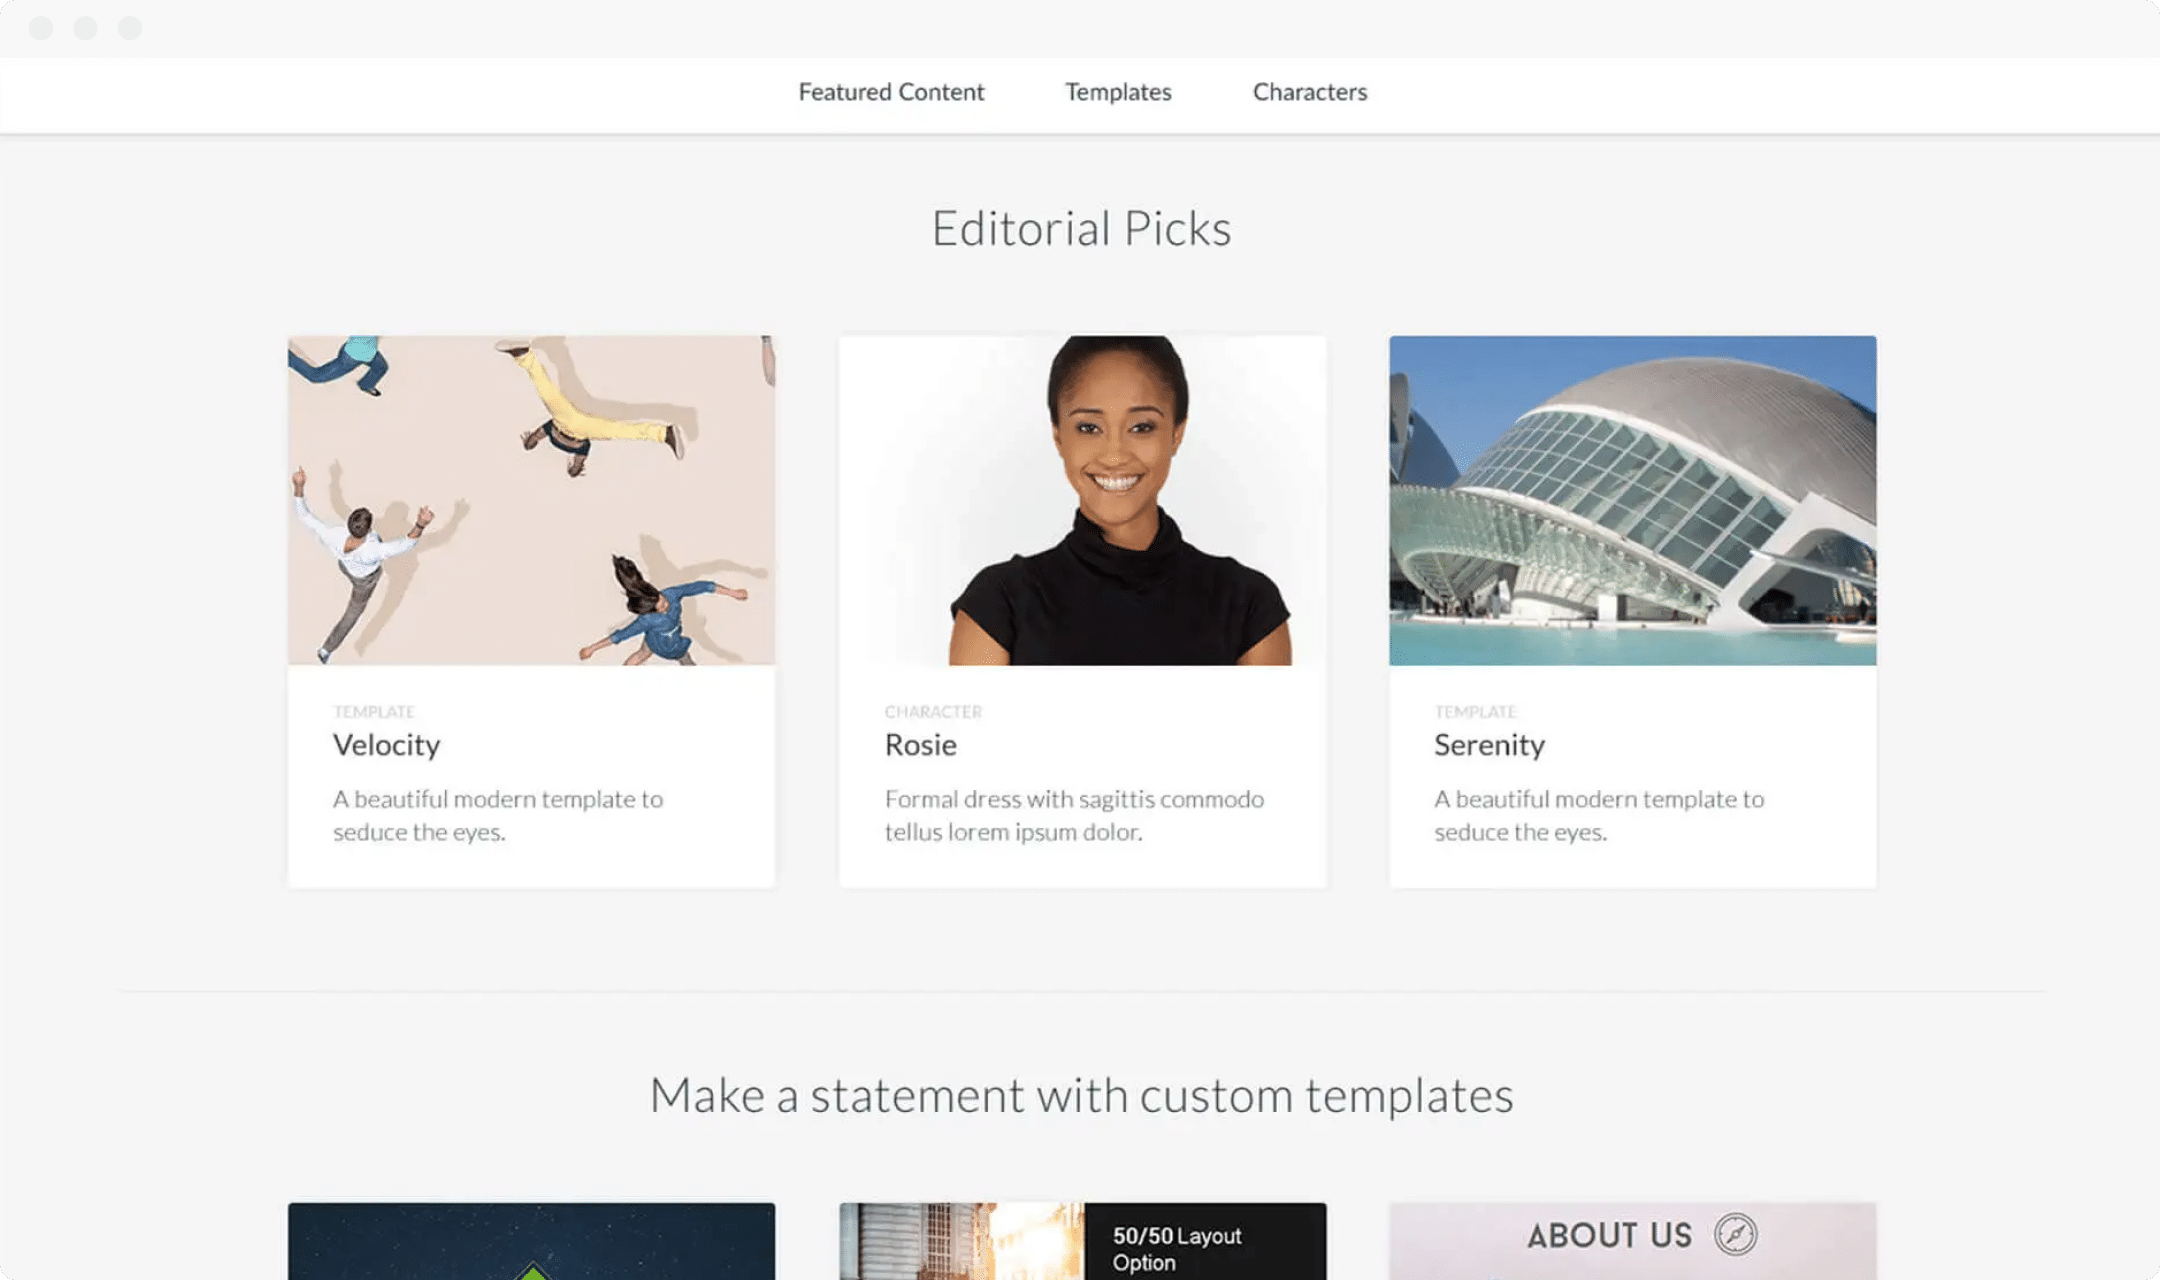
Task: Open the Featured Content tab
Action: coord(891,92)
